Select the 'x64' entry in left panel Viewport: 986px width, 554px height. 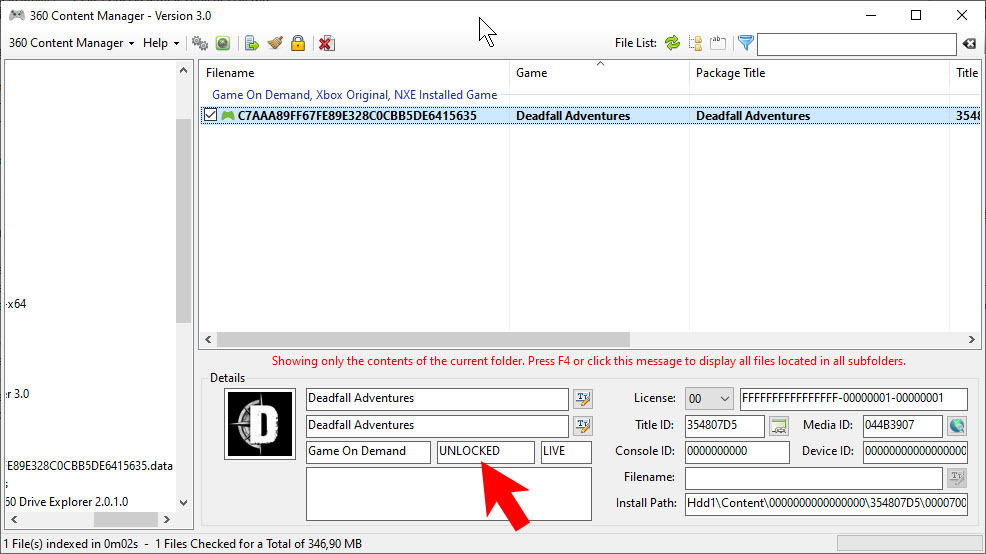pyautogui.click(x=16, y=304)
